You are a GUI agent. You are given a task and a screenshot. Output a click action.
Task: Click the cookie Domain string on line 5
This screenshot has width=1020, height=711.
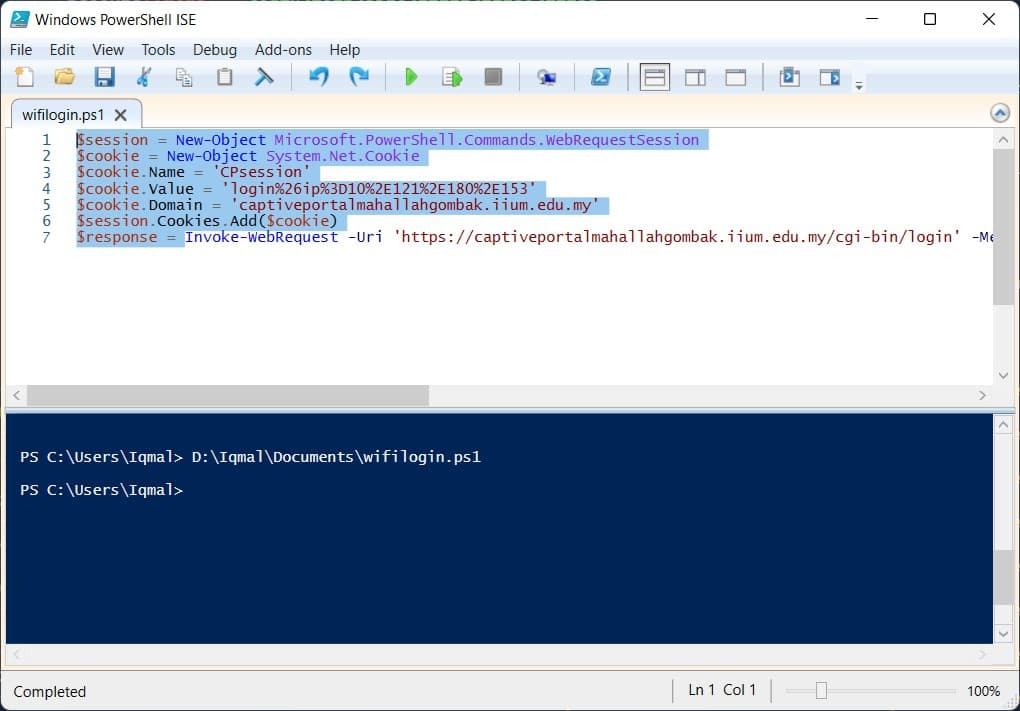414,205
